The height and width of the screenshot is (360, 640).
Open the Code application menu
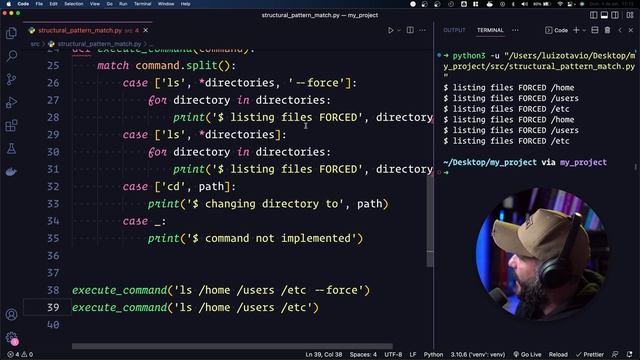pos(23,4)
